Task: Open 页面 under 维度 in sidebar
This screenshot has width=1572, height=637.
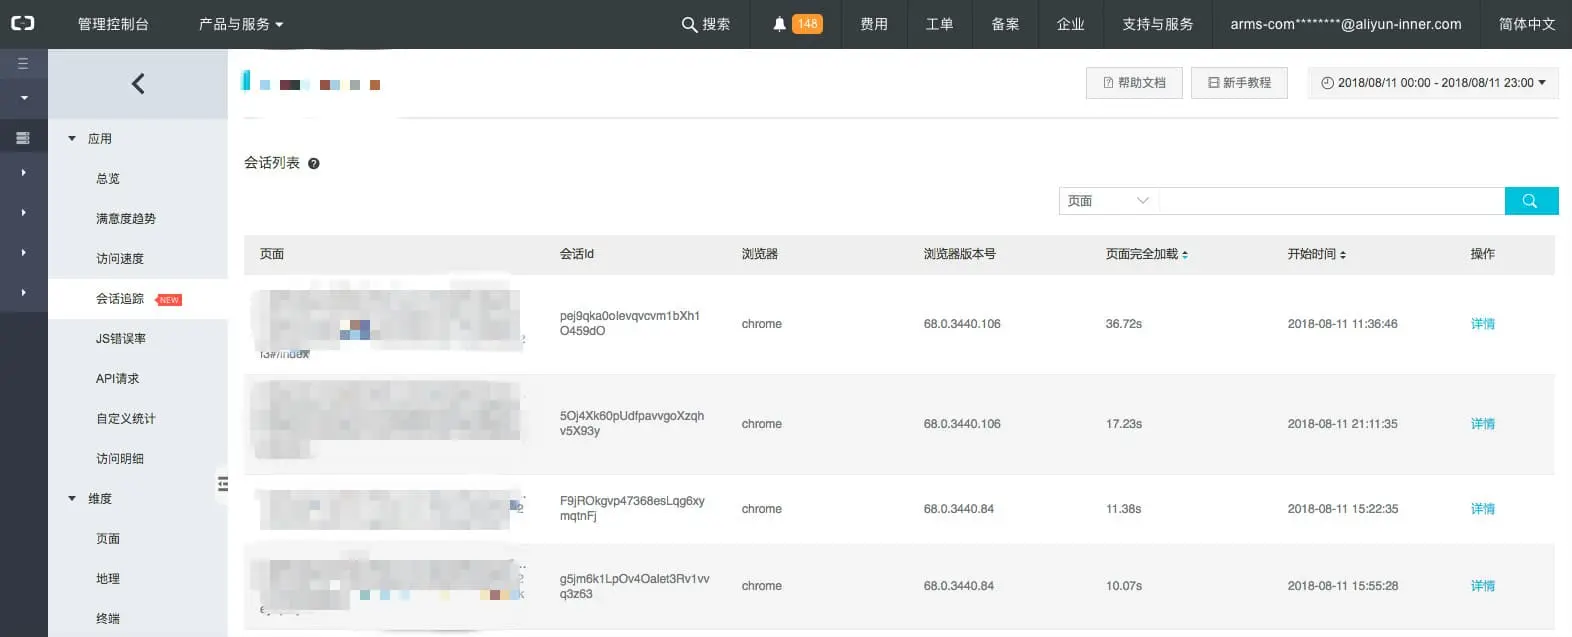Action: point(108,539)
